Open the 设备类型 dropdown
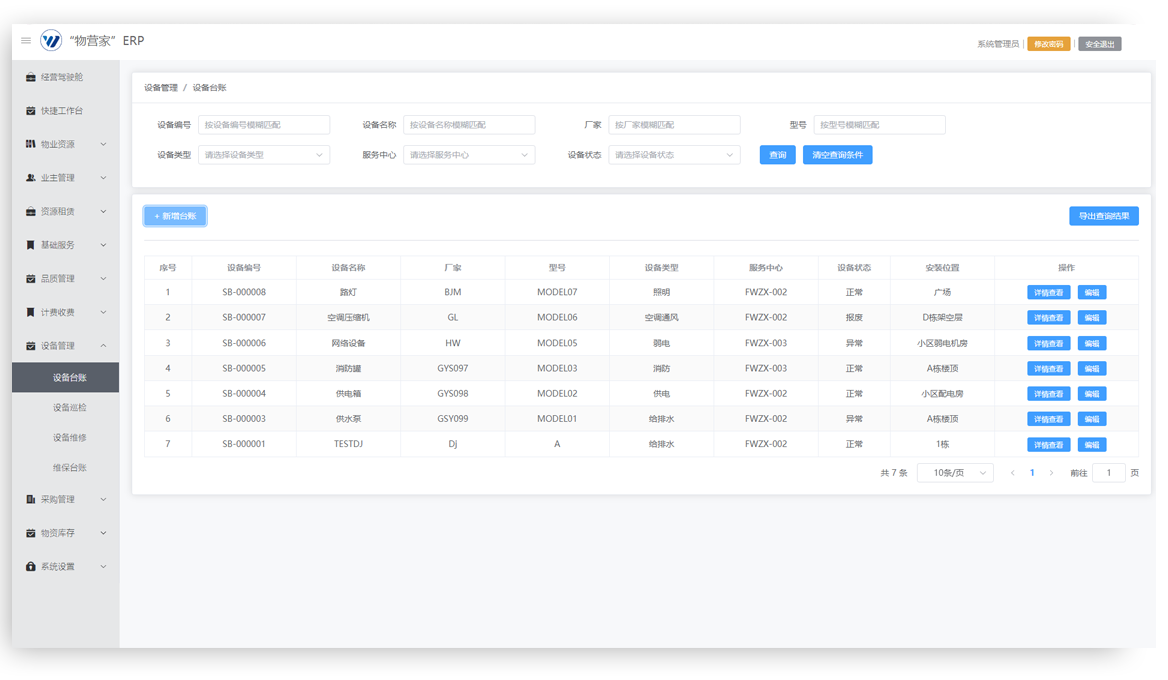 pos(264,155)
